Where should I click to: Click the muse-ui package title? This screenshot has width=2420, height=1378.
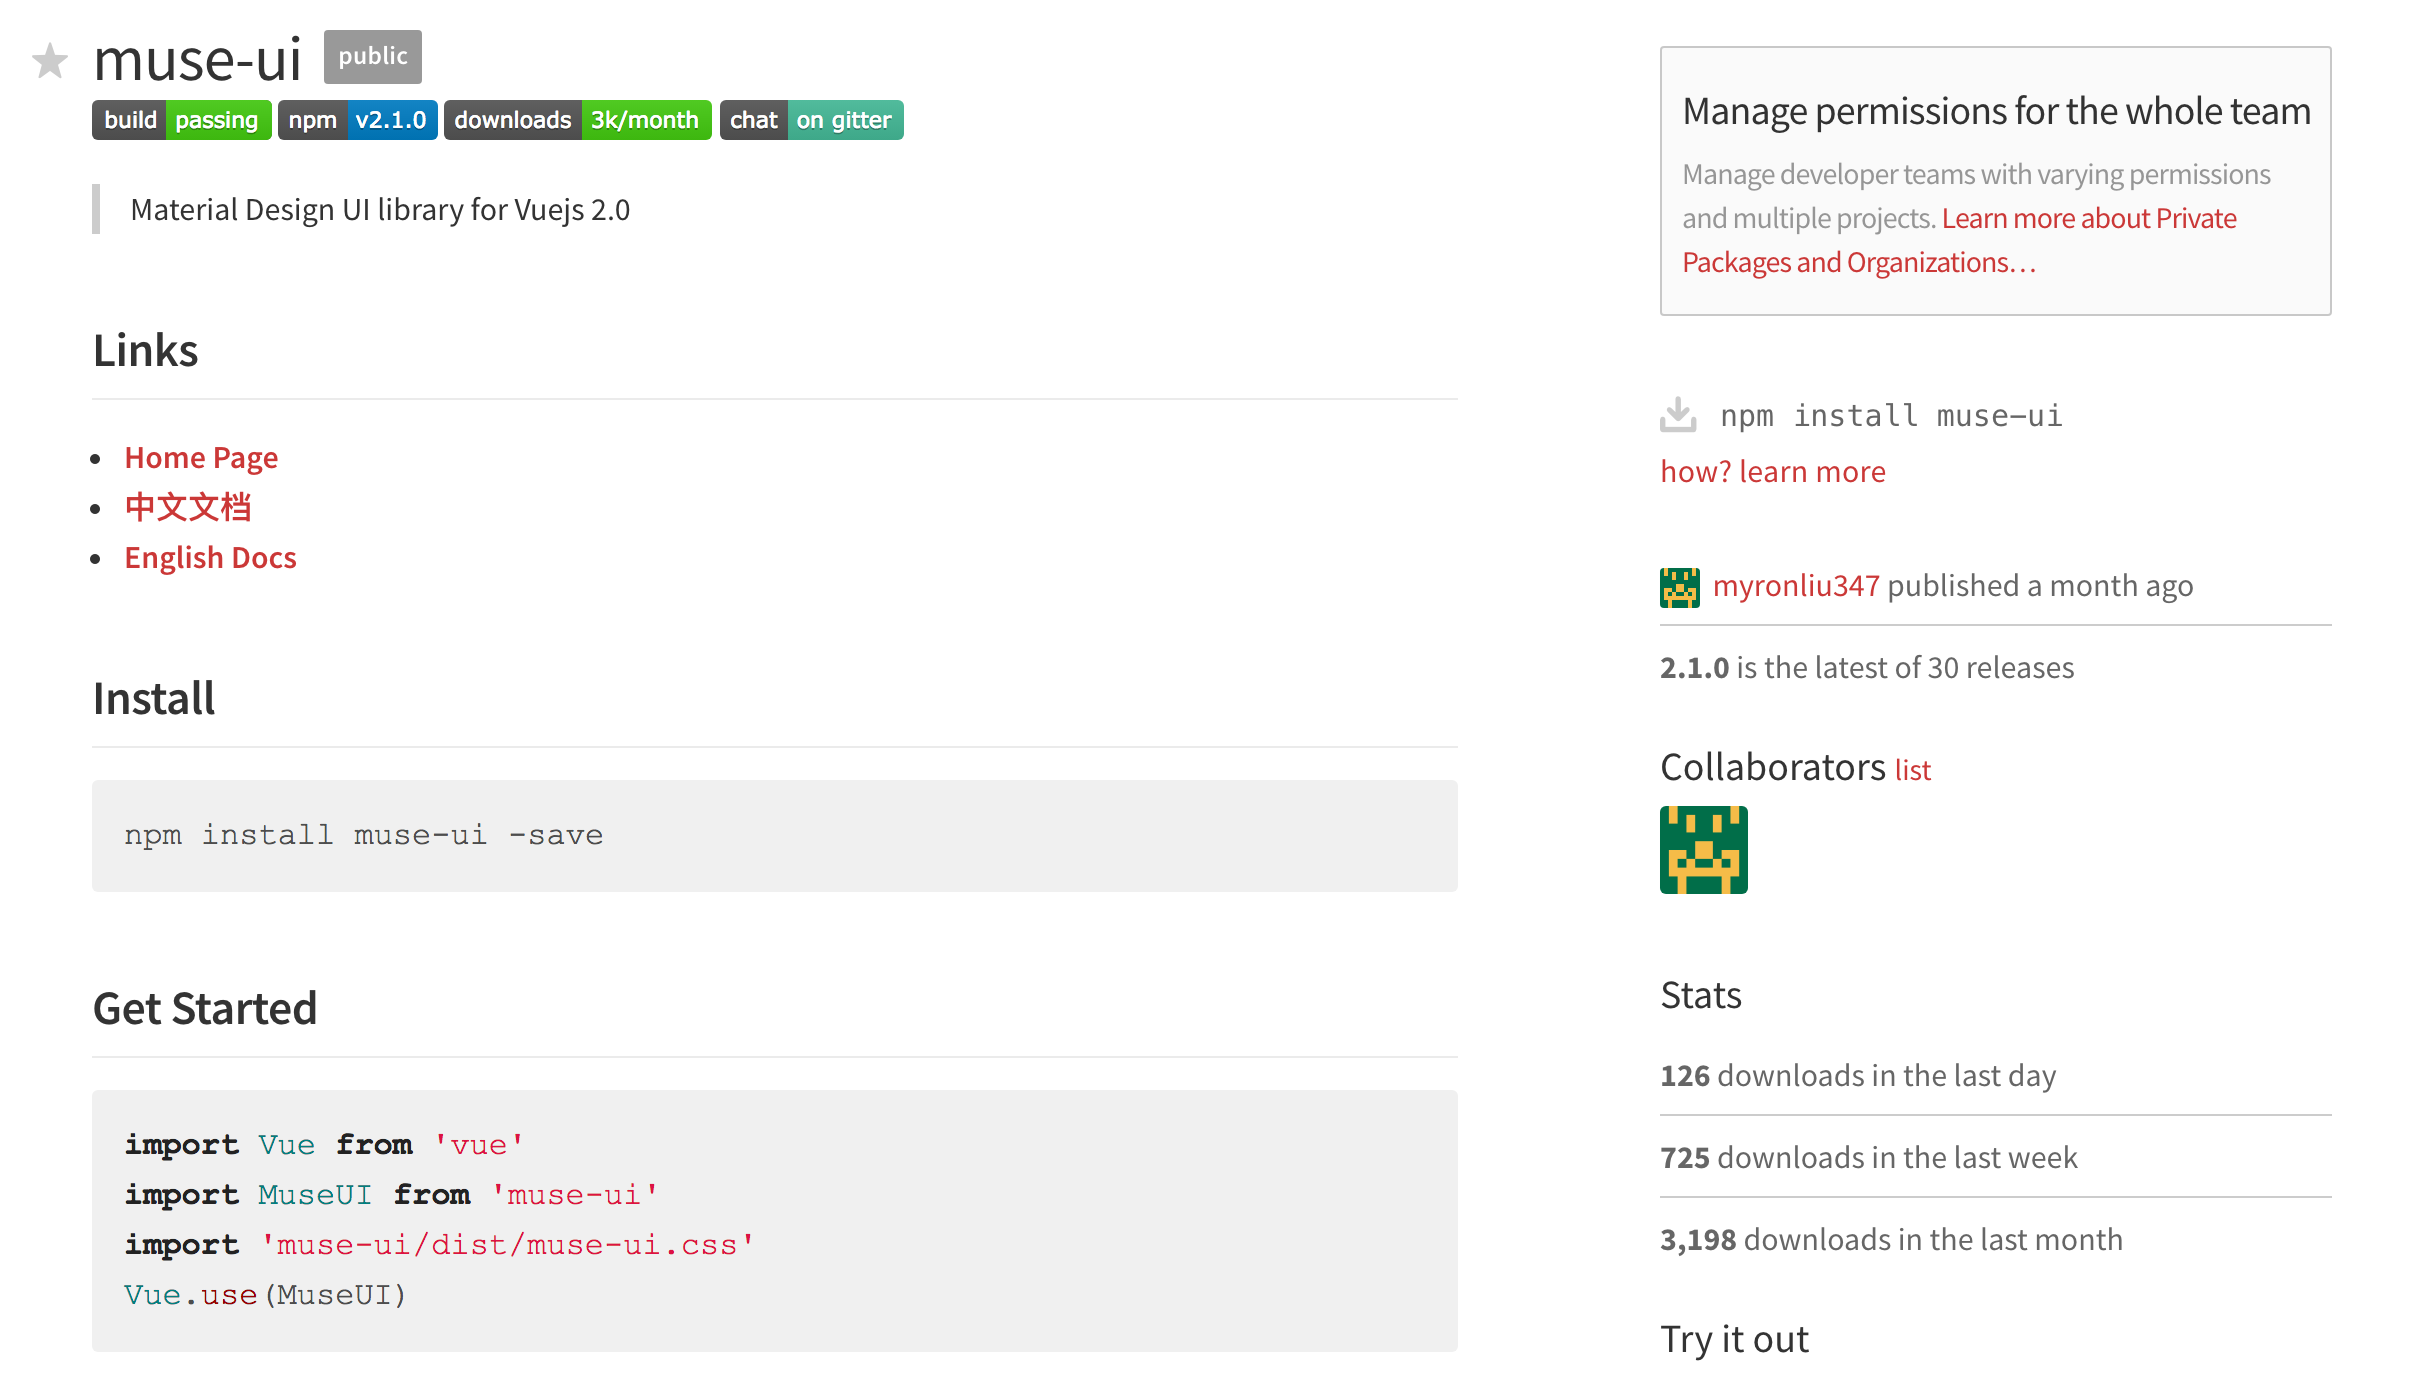[x=198, y=60]
